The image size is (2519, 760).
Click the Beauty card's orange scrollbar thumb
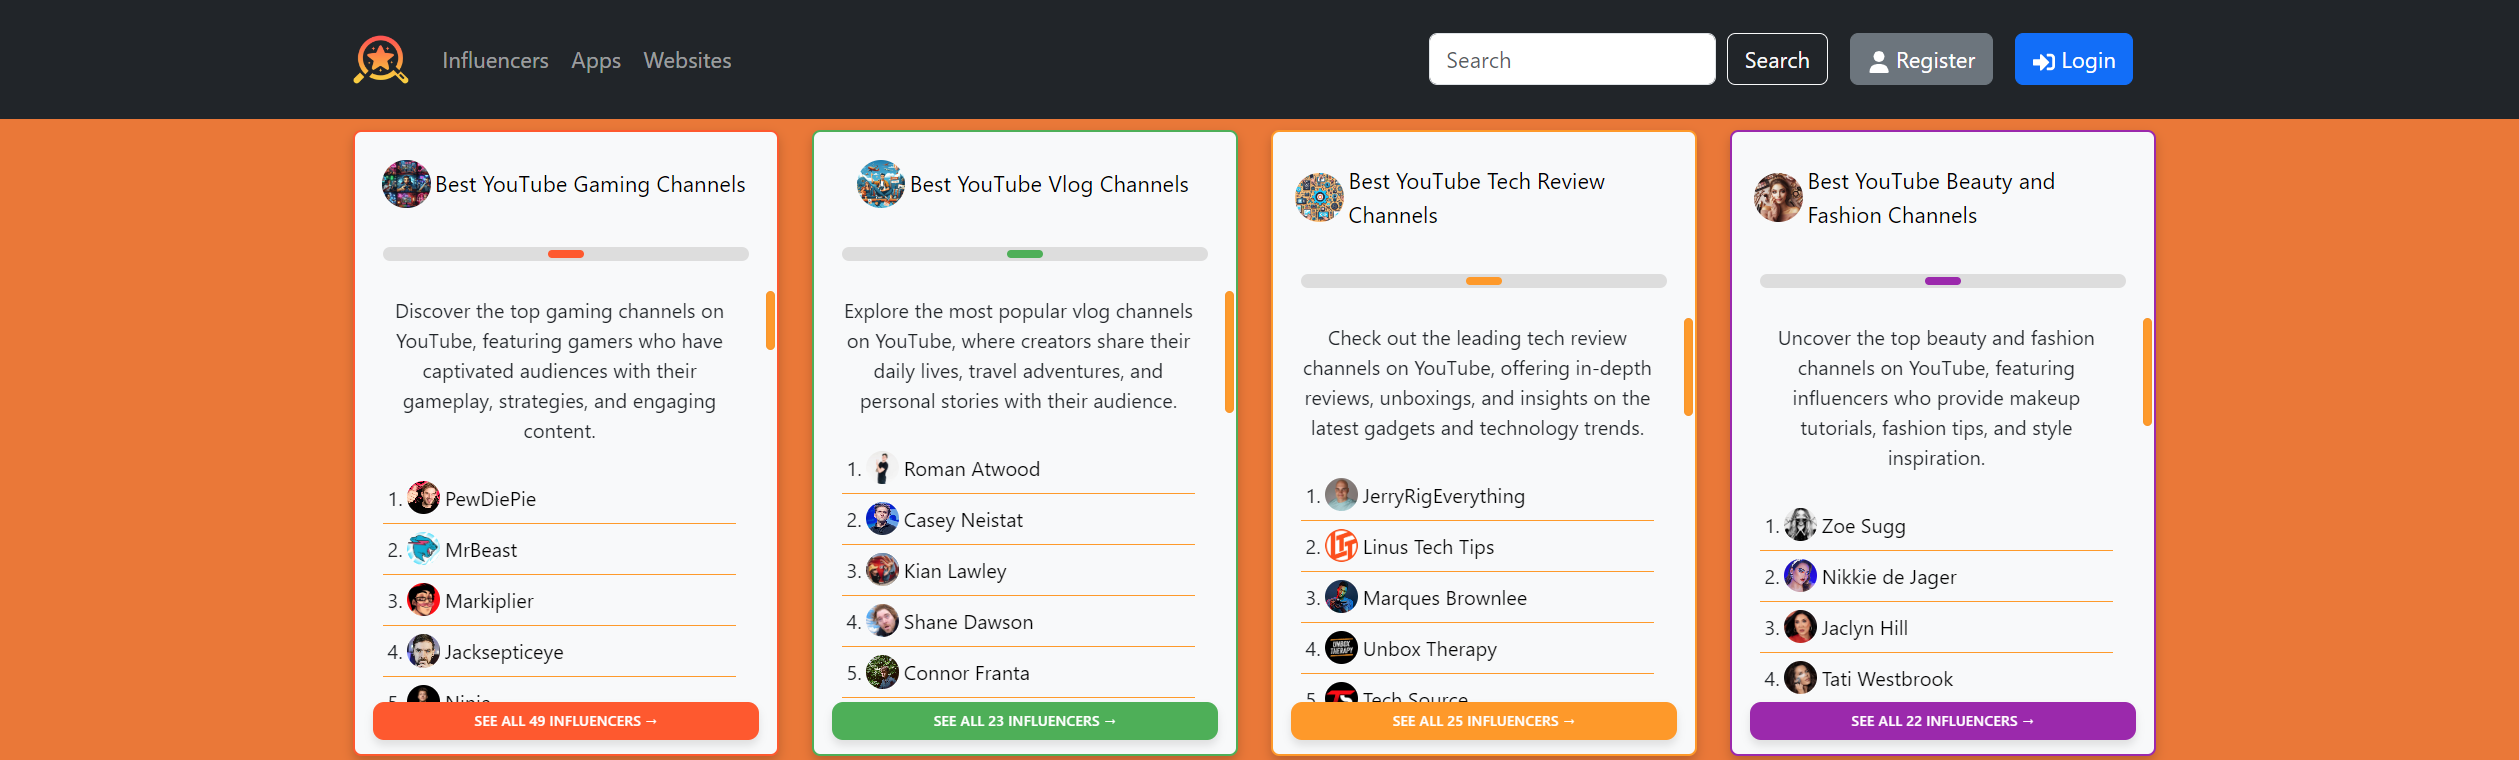click(2147, 372)
